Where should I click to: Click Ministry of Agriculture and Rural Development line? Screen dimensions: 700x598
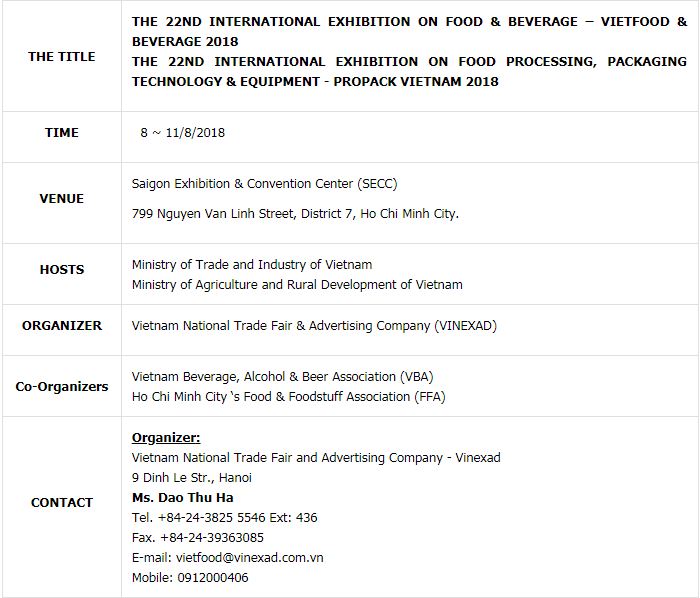click(x=297, y=285)
